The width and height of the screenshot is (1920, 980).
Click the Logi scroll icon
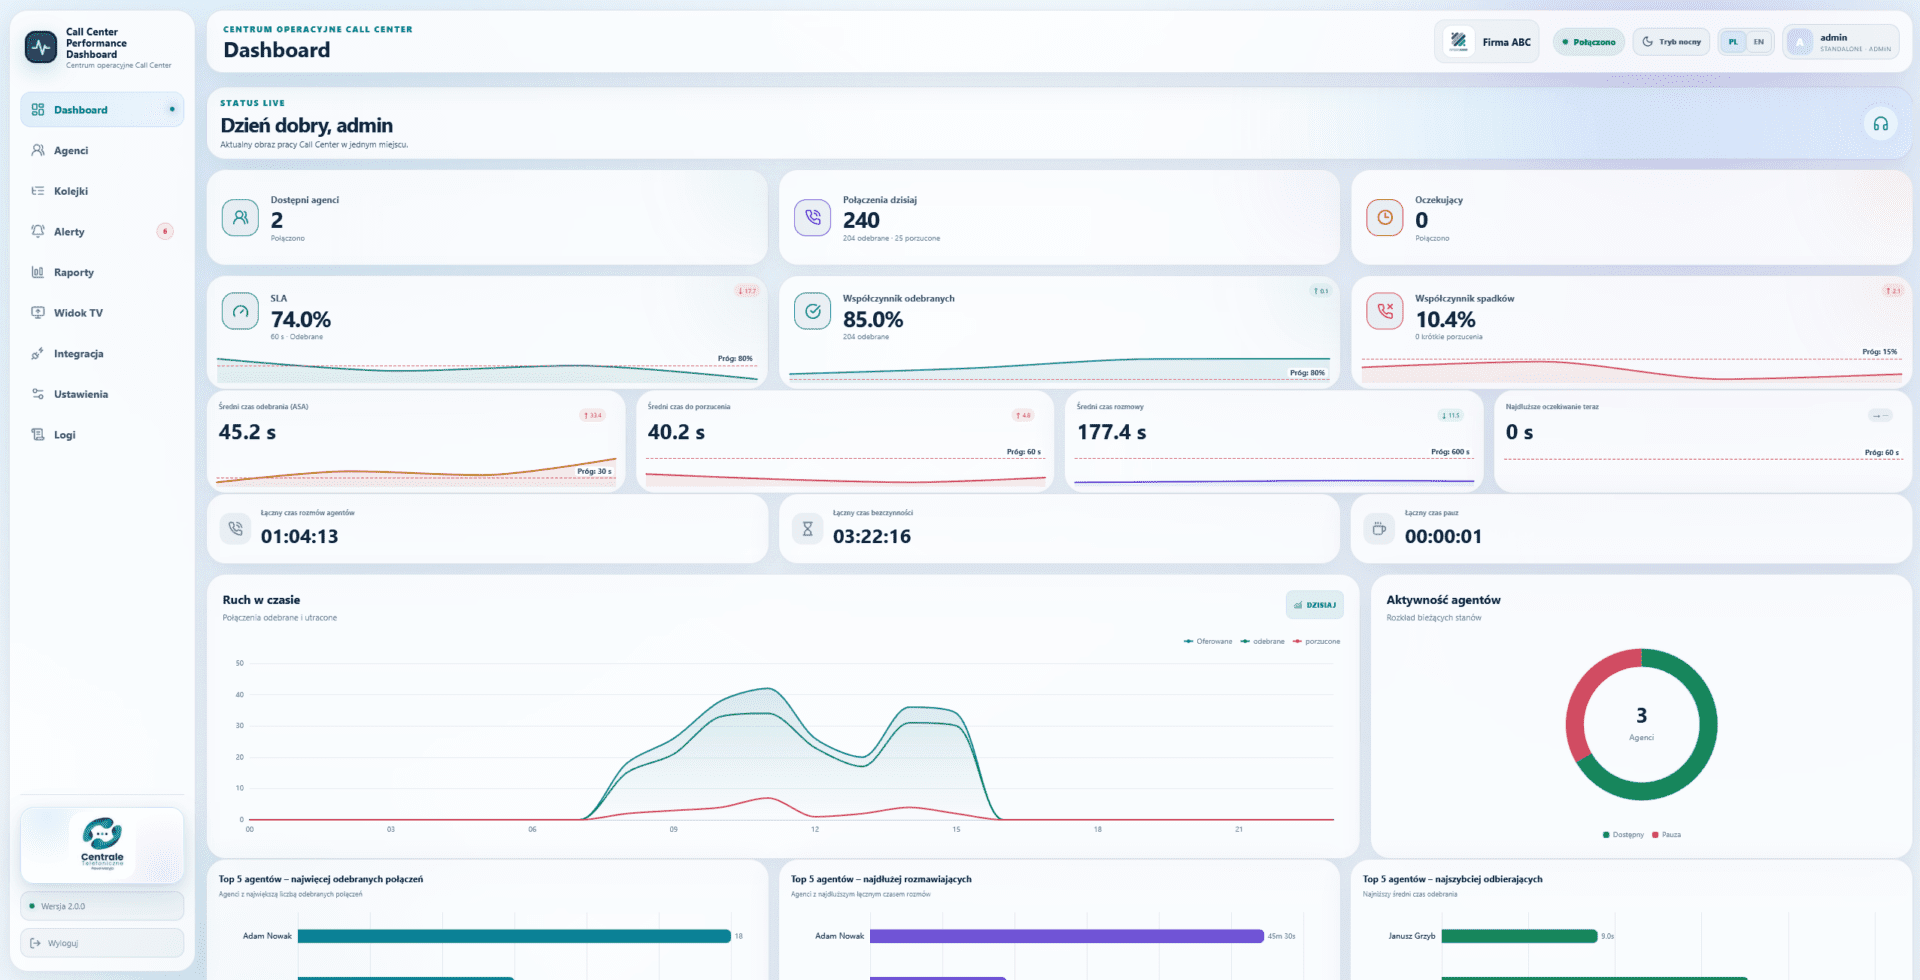click(x=38, y=435)
